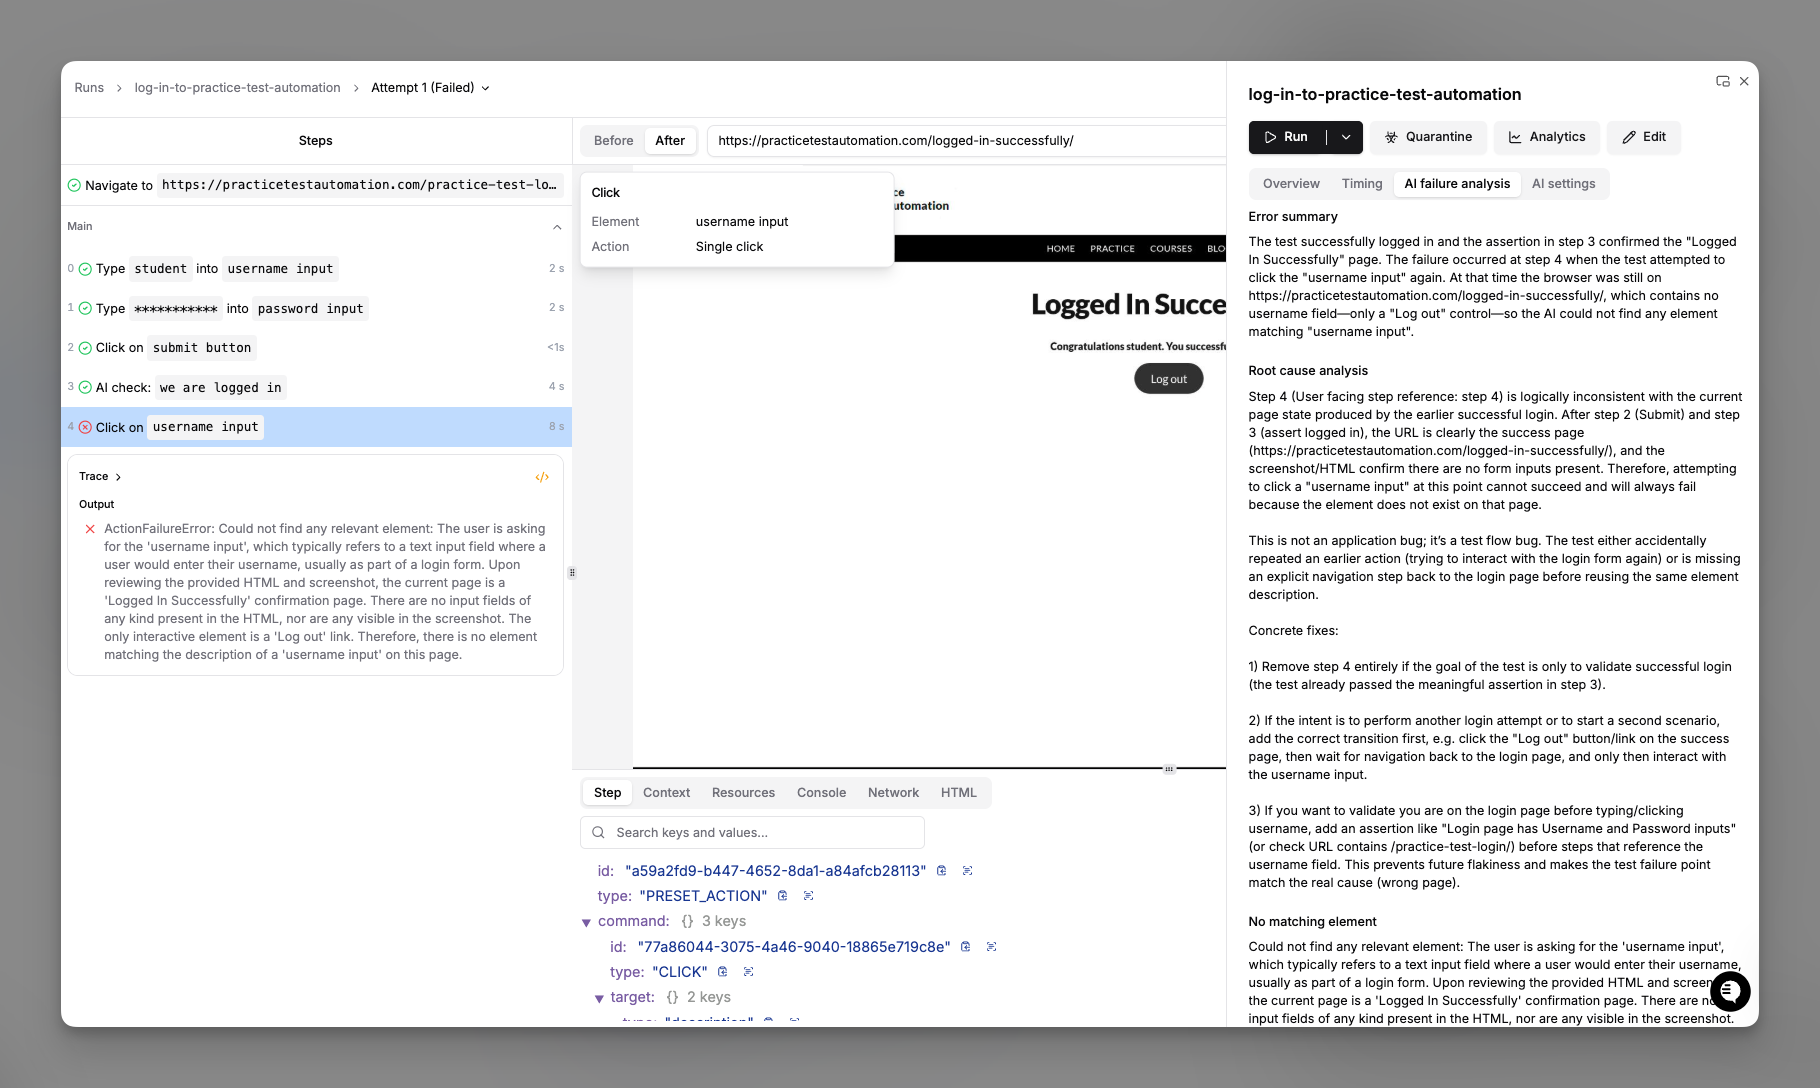Screen dimensions: 1820x1088
Task: Switch to the Step tab
Action: [607, 793]
